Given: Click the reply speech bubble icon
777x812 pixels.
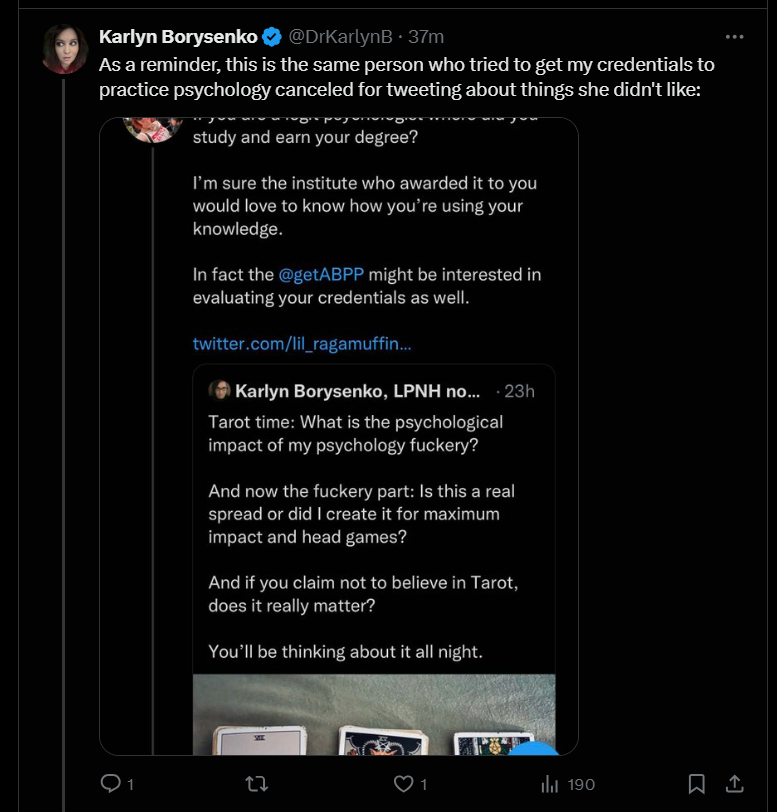Looking at the screenshot, I should [110, 784].
